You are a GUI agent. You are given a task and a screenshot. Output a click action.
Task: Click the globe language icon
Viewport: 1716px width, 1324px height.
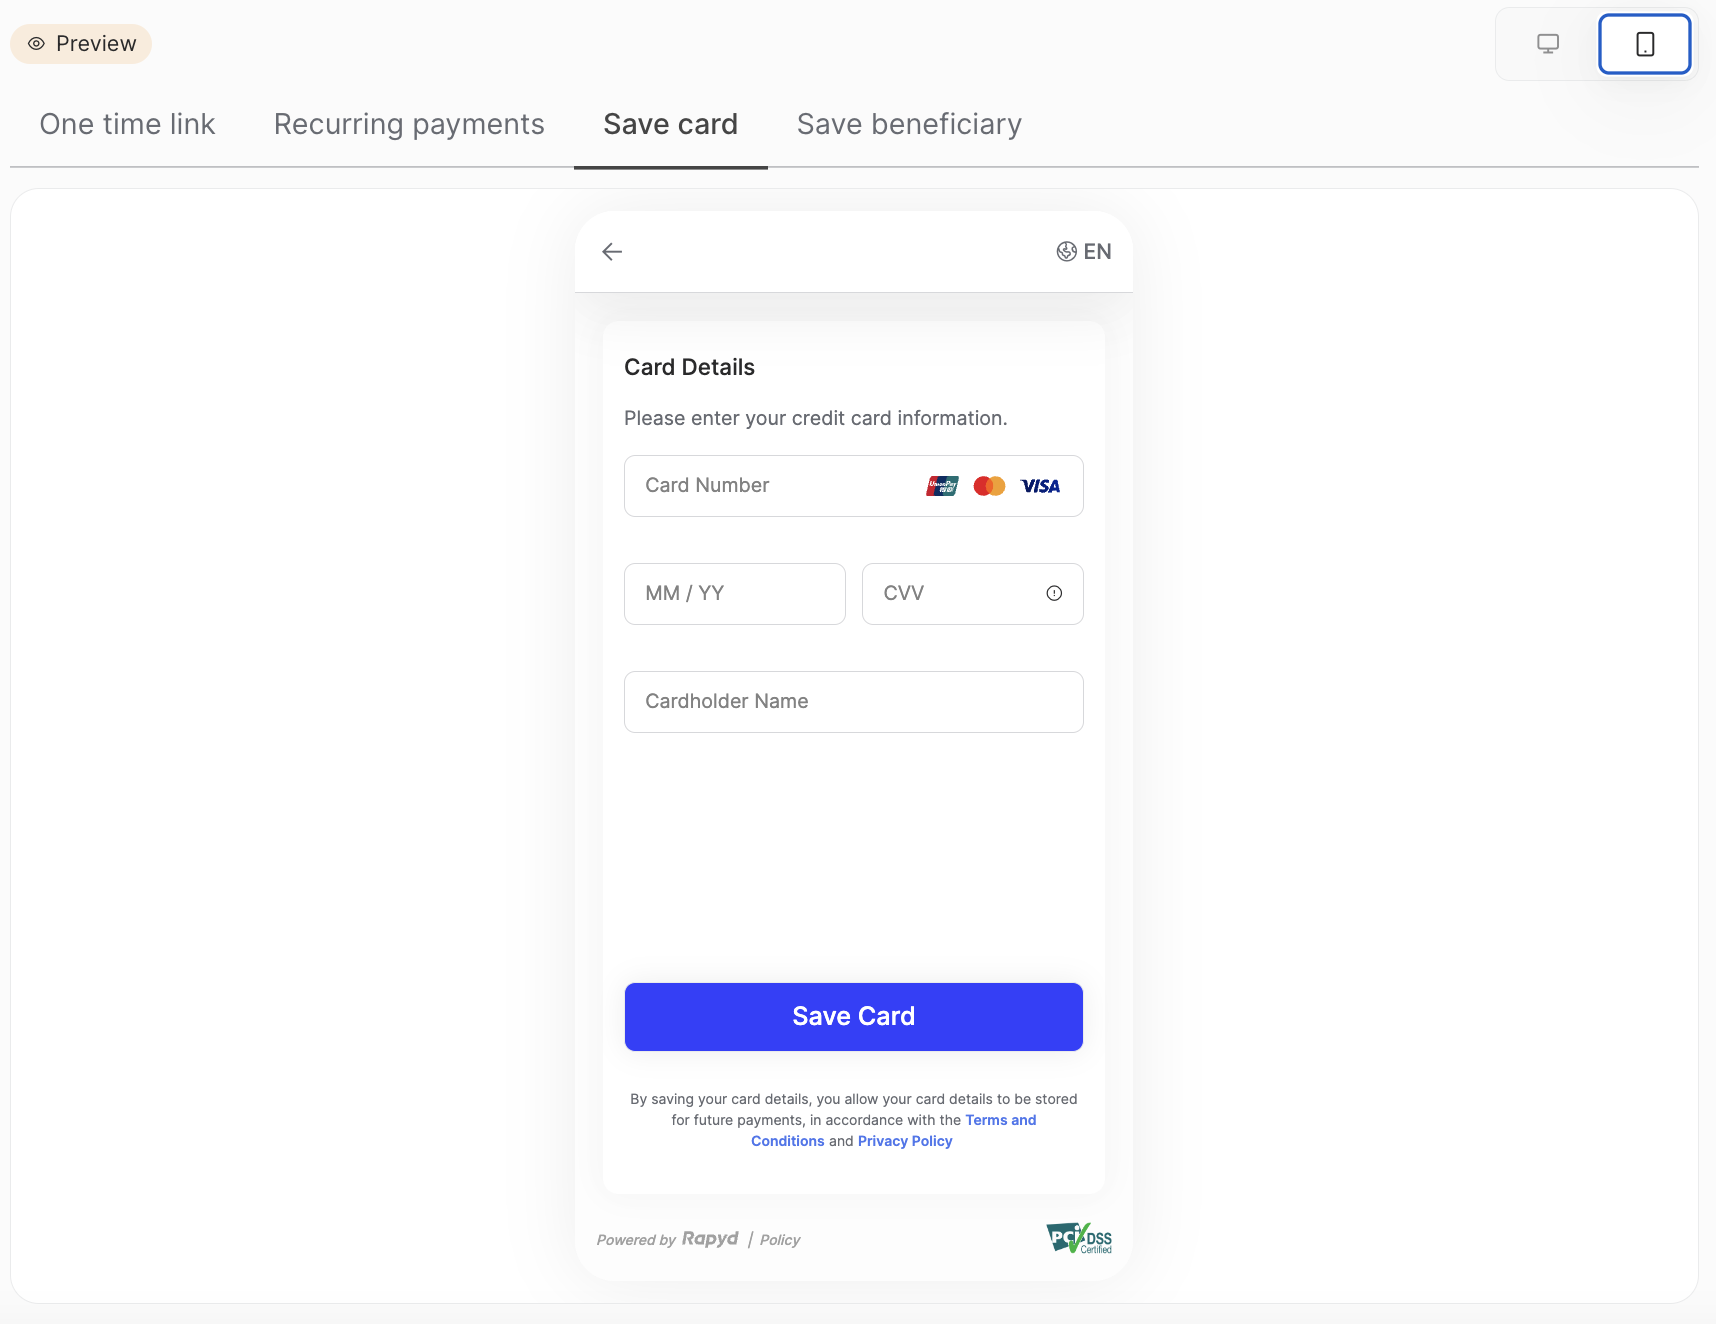coord(1066,252)
